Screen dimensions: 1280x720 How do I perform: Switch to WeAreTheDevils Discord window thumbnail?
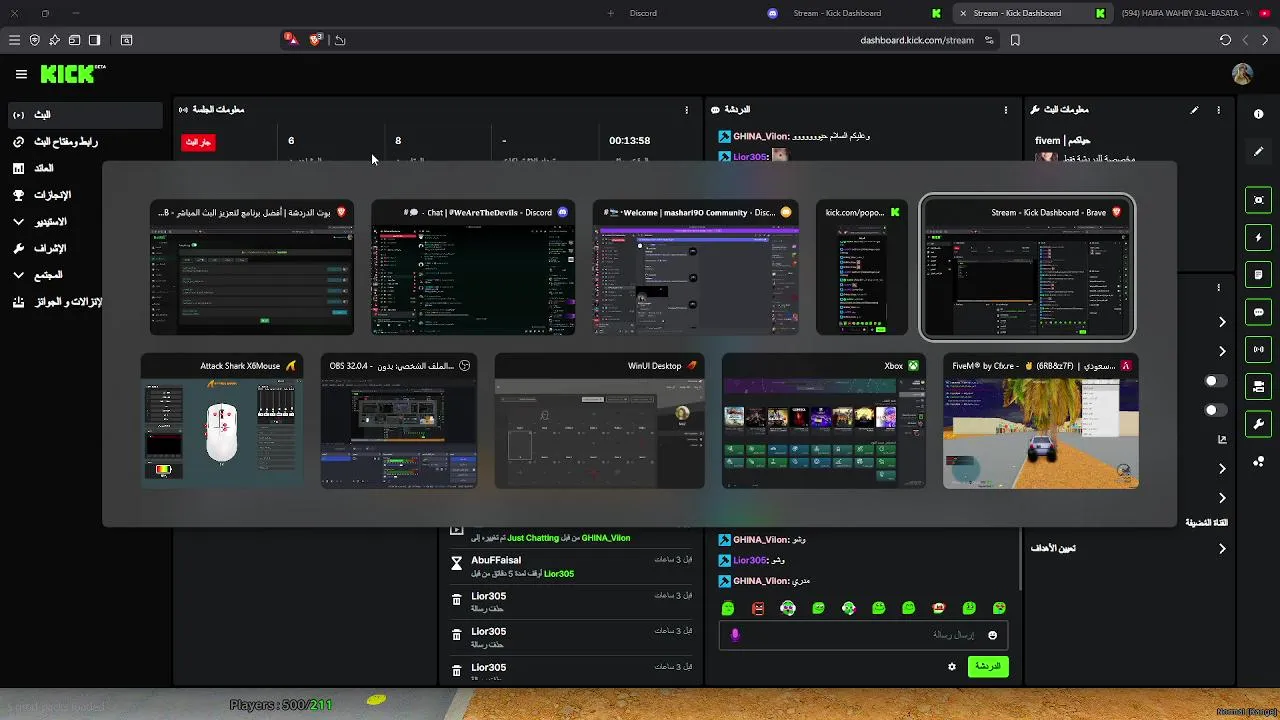pos(473,268)
